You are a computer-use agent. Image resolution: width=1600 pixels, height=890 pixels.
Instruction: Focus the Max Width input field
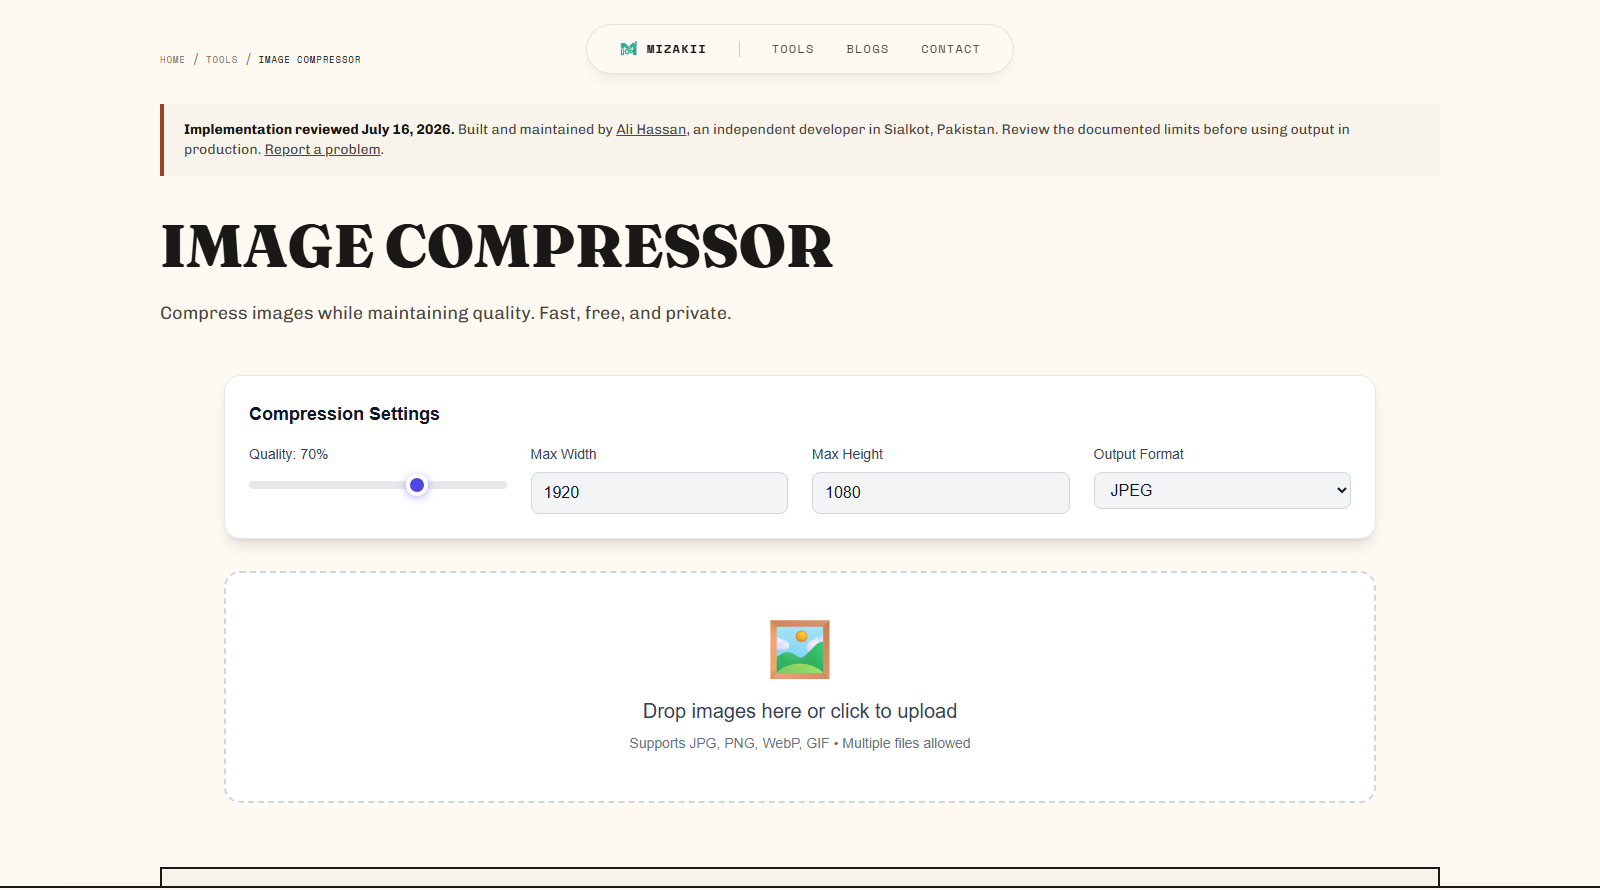[x=659, y=493]
